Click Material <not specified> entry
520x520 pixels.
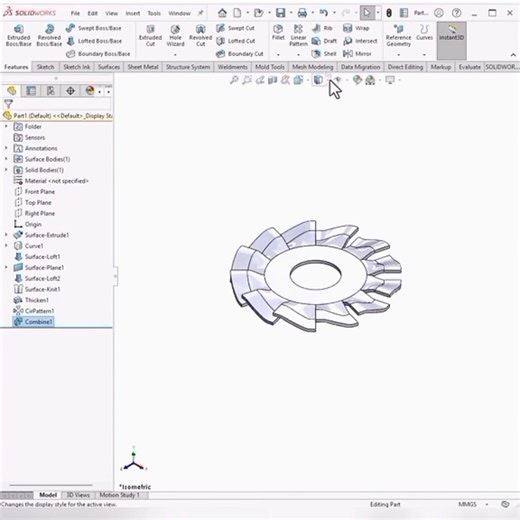coord(51,181)
